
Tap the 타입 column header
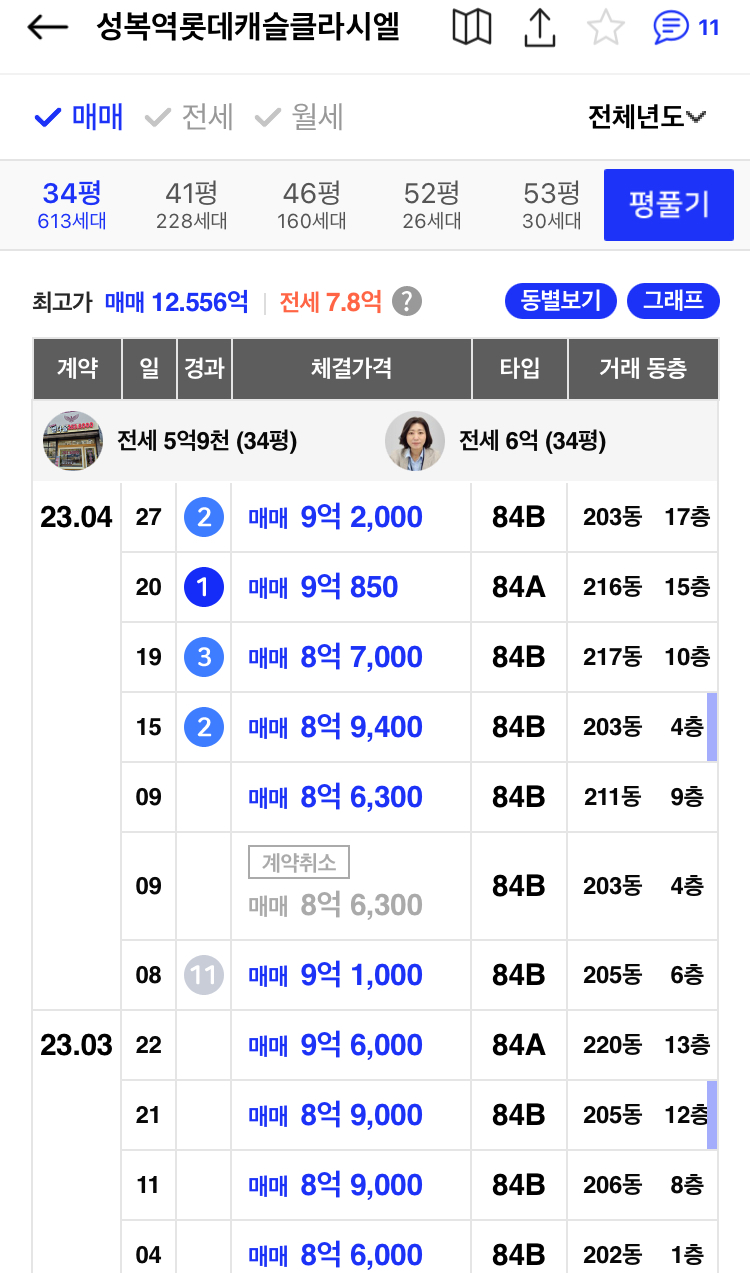pos(520,369)
